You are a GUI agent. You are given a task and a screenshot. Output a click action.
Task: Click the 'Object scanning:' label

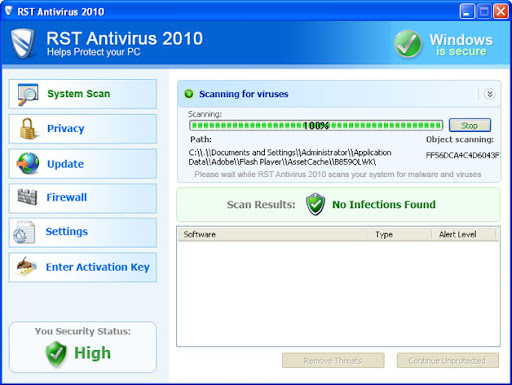point(460,139)
